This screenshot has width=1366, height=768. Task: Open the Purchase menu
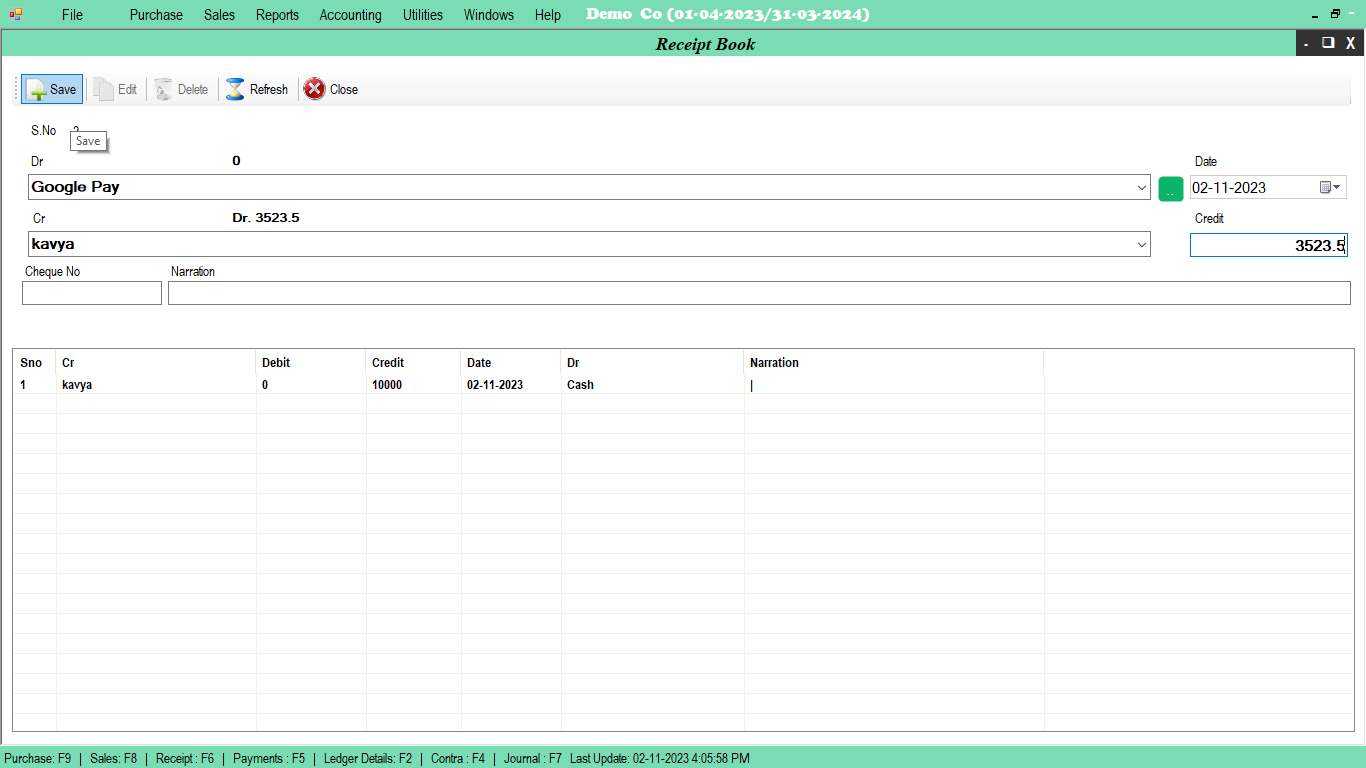tap(156, 15)
